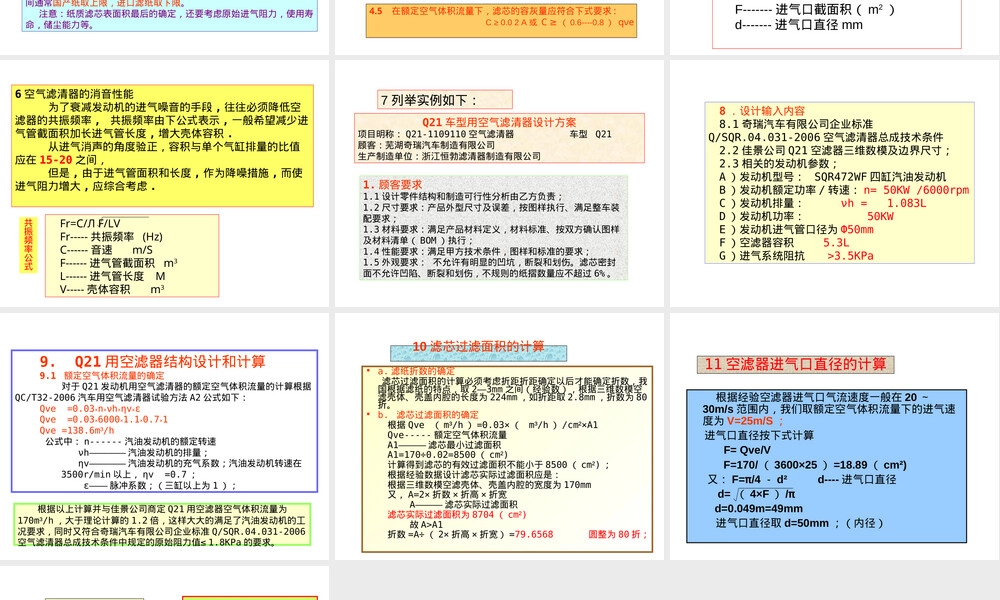
Task: Click the line L------ 进气管长度 M
Action: [x=112, y=276]
